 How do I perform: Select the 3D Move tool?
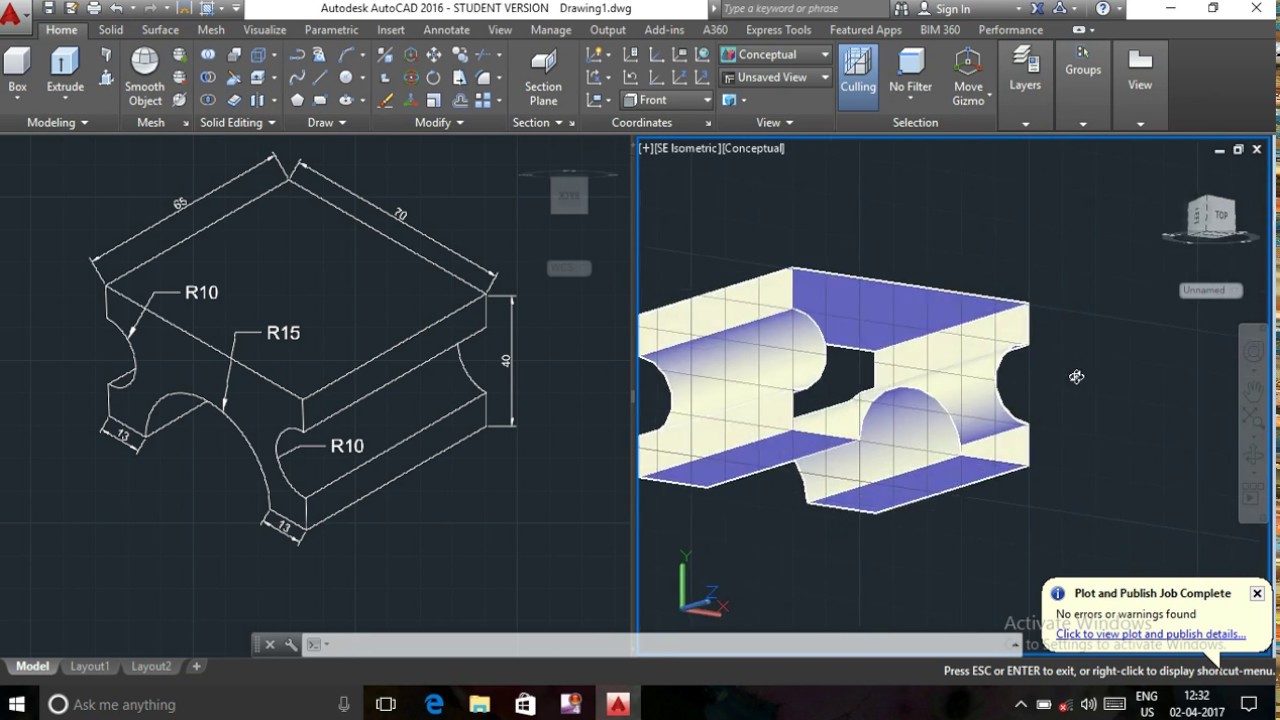point(411,55)
